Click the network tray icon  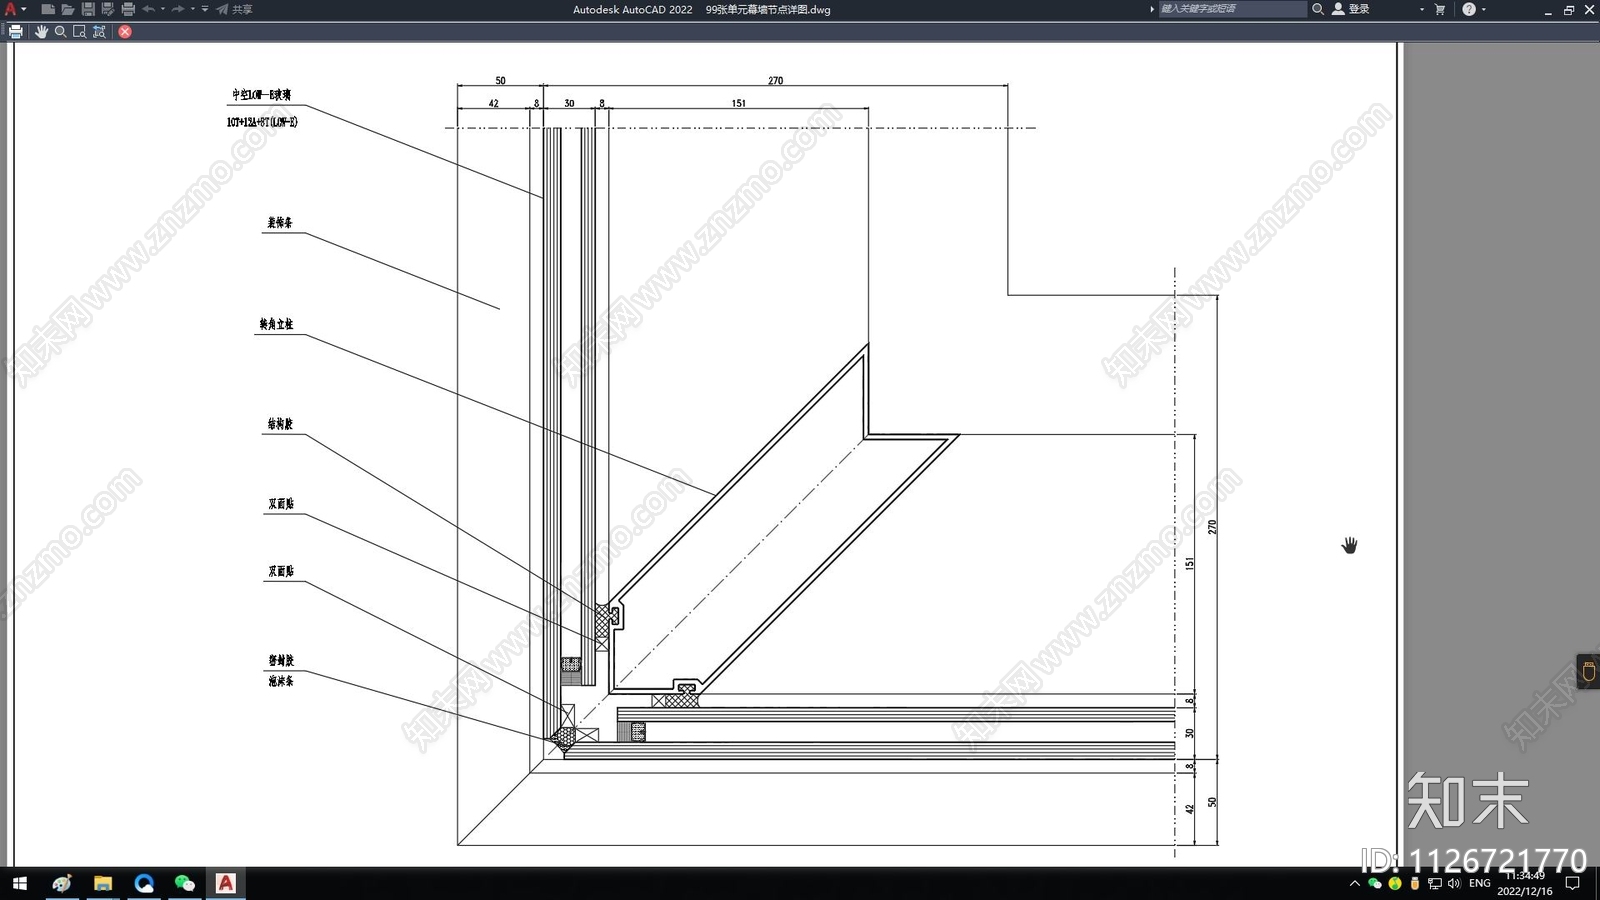[x=1435, y=883]
